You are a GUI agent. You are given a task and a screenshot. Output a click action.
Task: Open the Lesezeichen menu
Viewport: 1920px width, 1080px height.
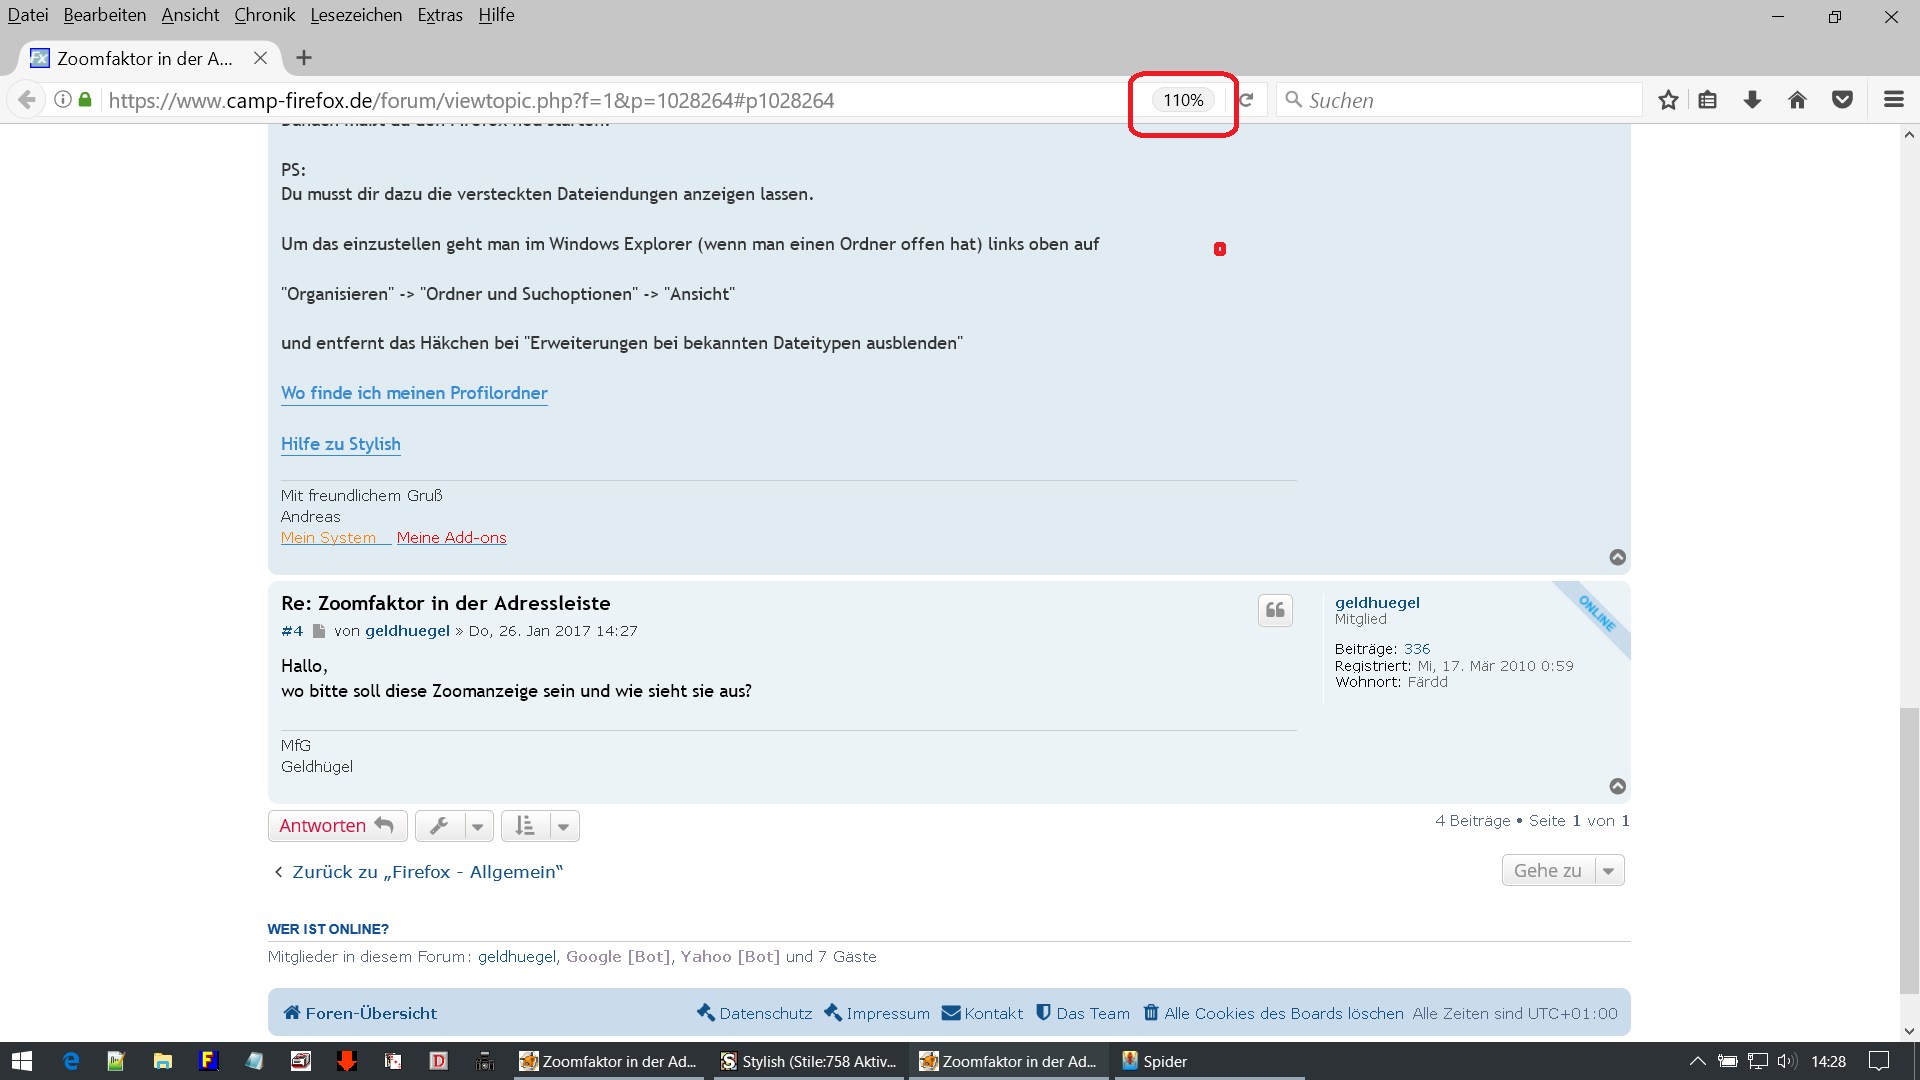(x=356, y=15)
